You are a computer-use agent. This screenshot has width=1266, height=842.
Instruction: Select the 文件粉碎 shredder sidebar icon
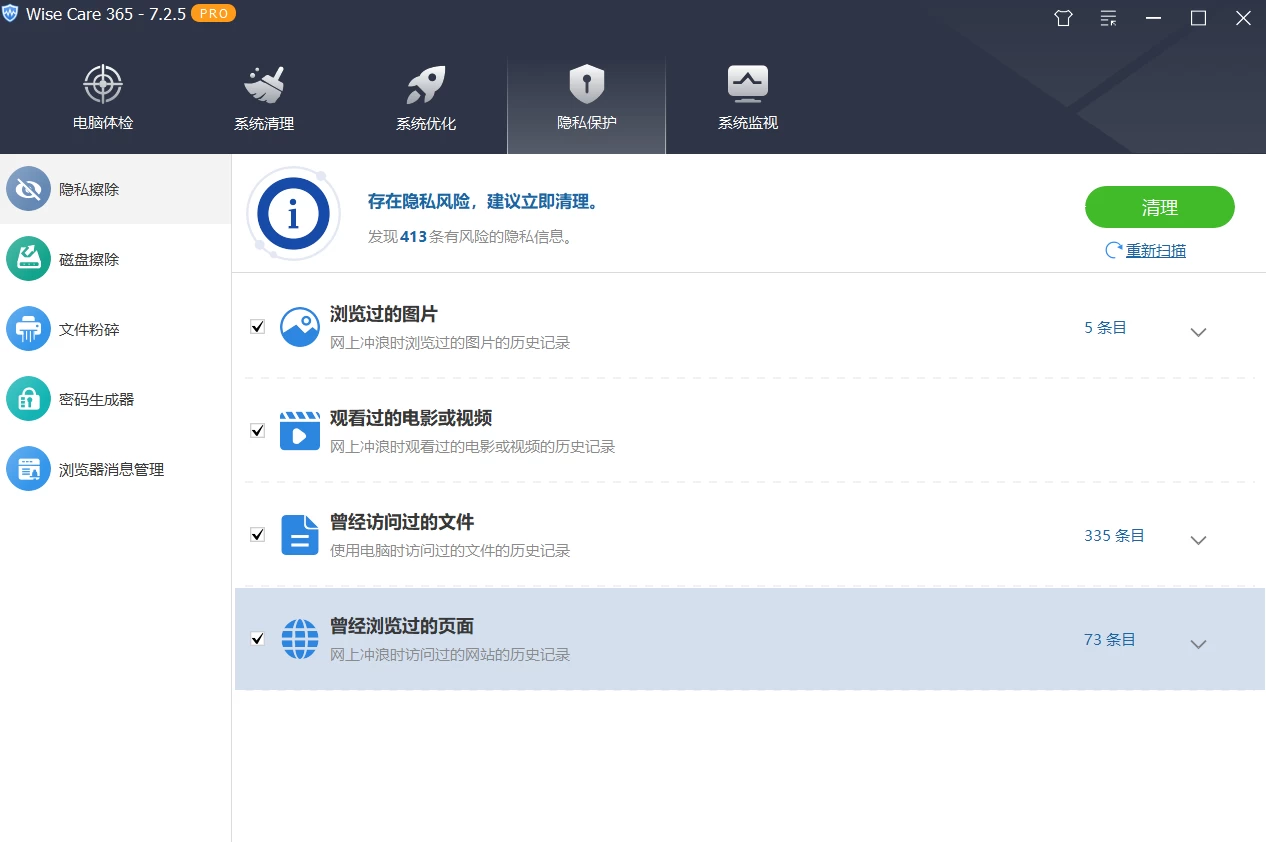pyautogui.click(x=28, y=329)
